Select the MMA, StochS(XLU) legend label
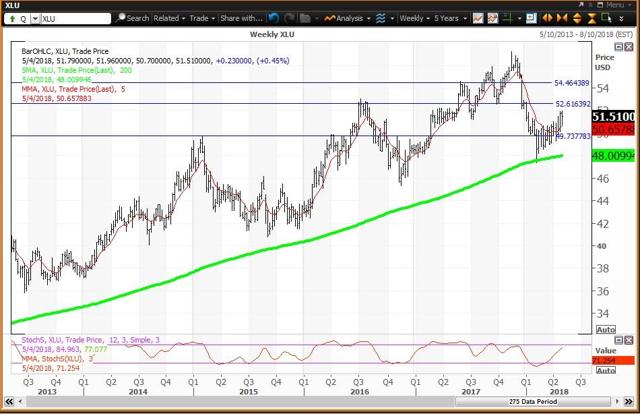 point(58,359)
